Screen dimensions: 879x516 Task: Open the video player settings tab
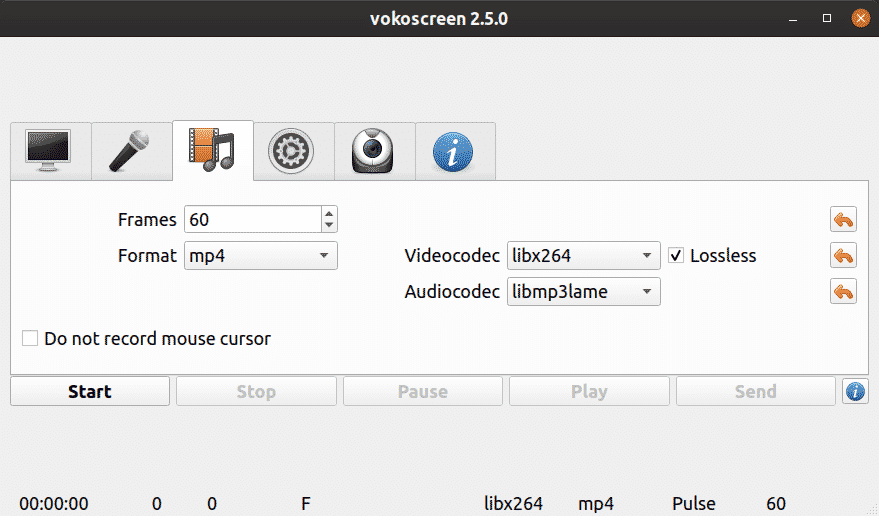292,151
